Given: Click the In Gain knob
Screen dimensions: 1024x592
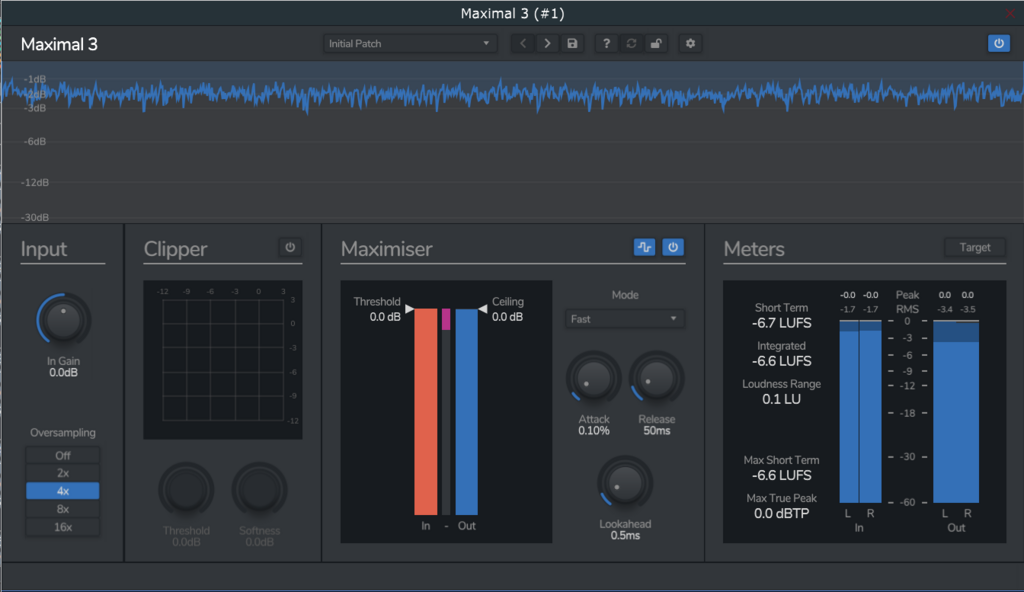Looking at the screenshot, I should pos(63,320).
